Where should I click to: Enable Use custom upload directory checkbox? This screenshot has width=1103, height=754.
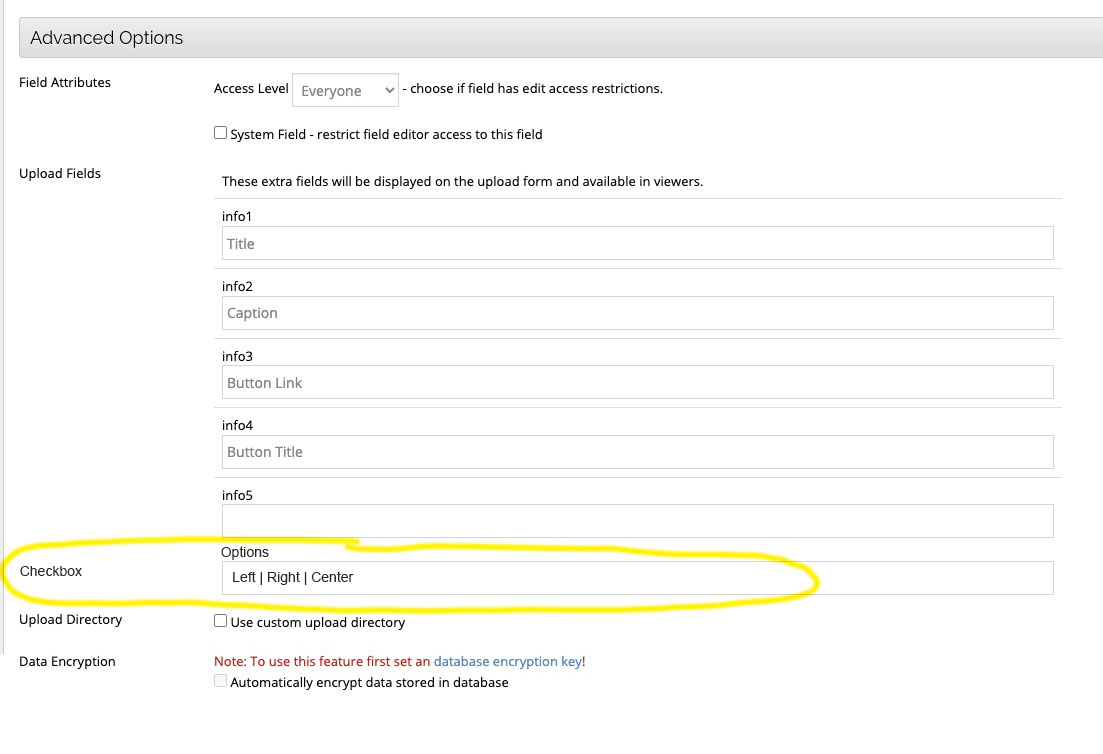click(x=221, y=621)
